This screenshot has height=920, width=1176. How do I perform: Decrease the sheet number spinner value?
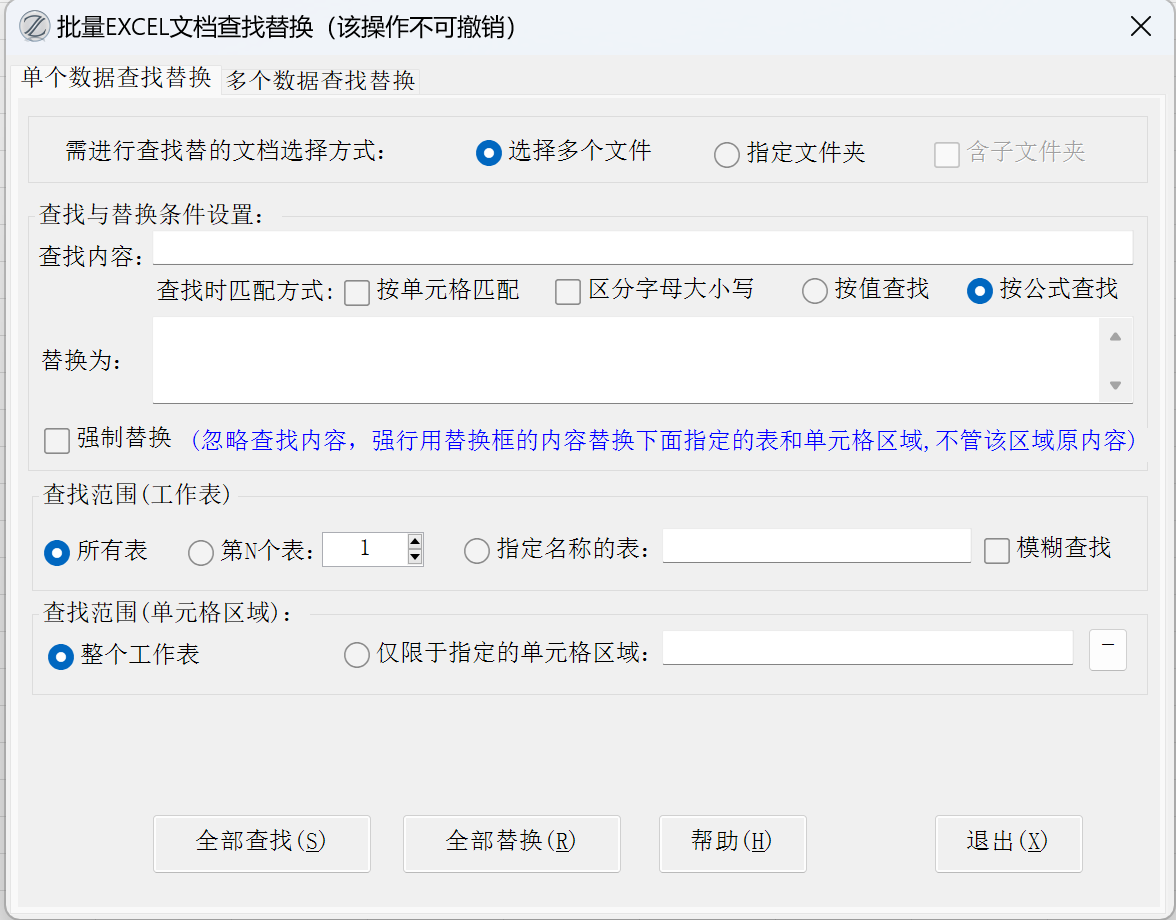coord(415,556)
